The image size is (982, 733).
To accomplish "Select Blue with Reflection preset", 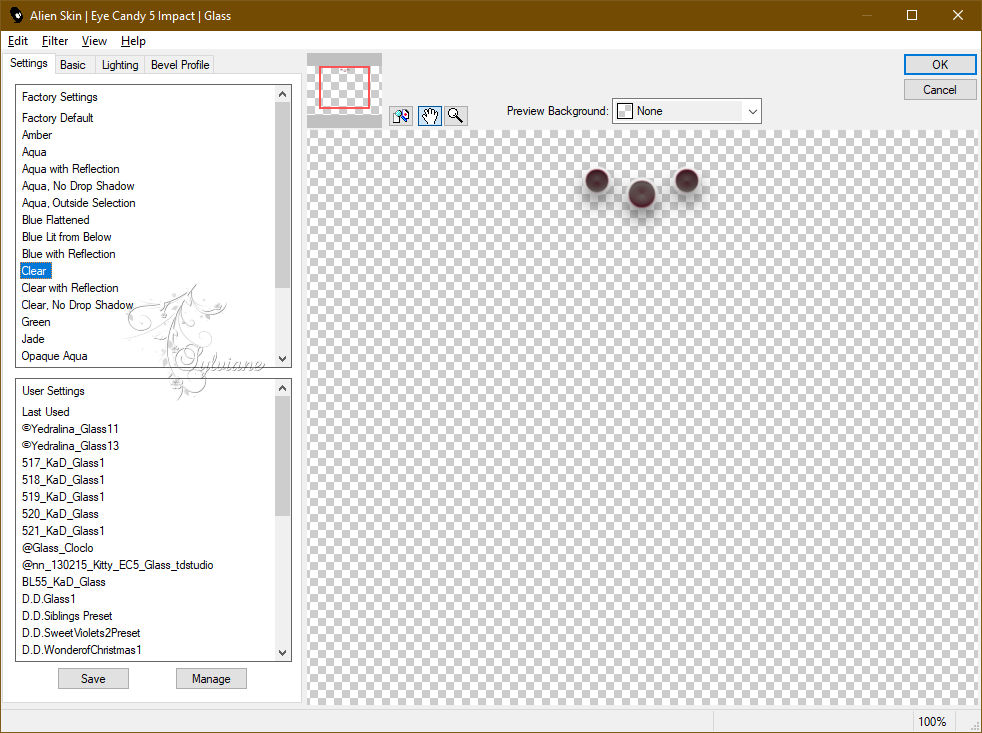I will click(68, 254).
